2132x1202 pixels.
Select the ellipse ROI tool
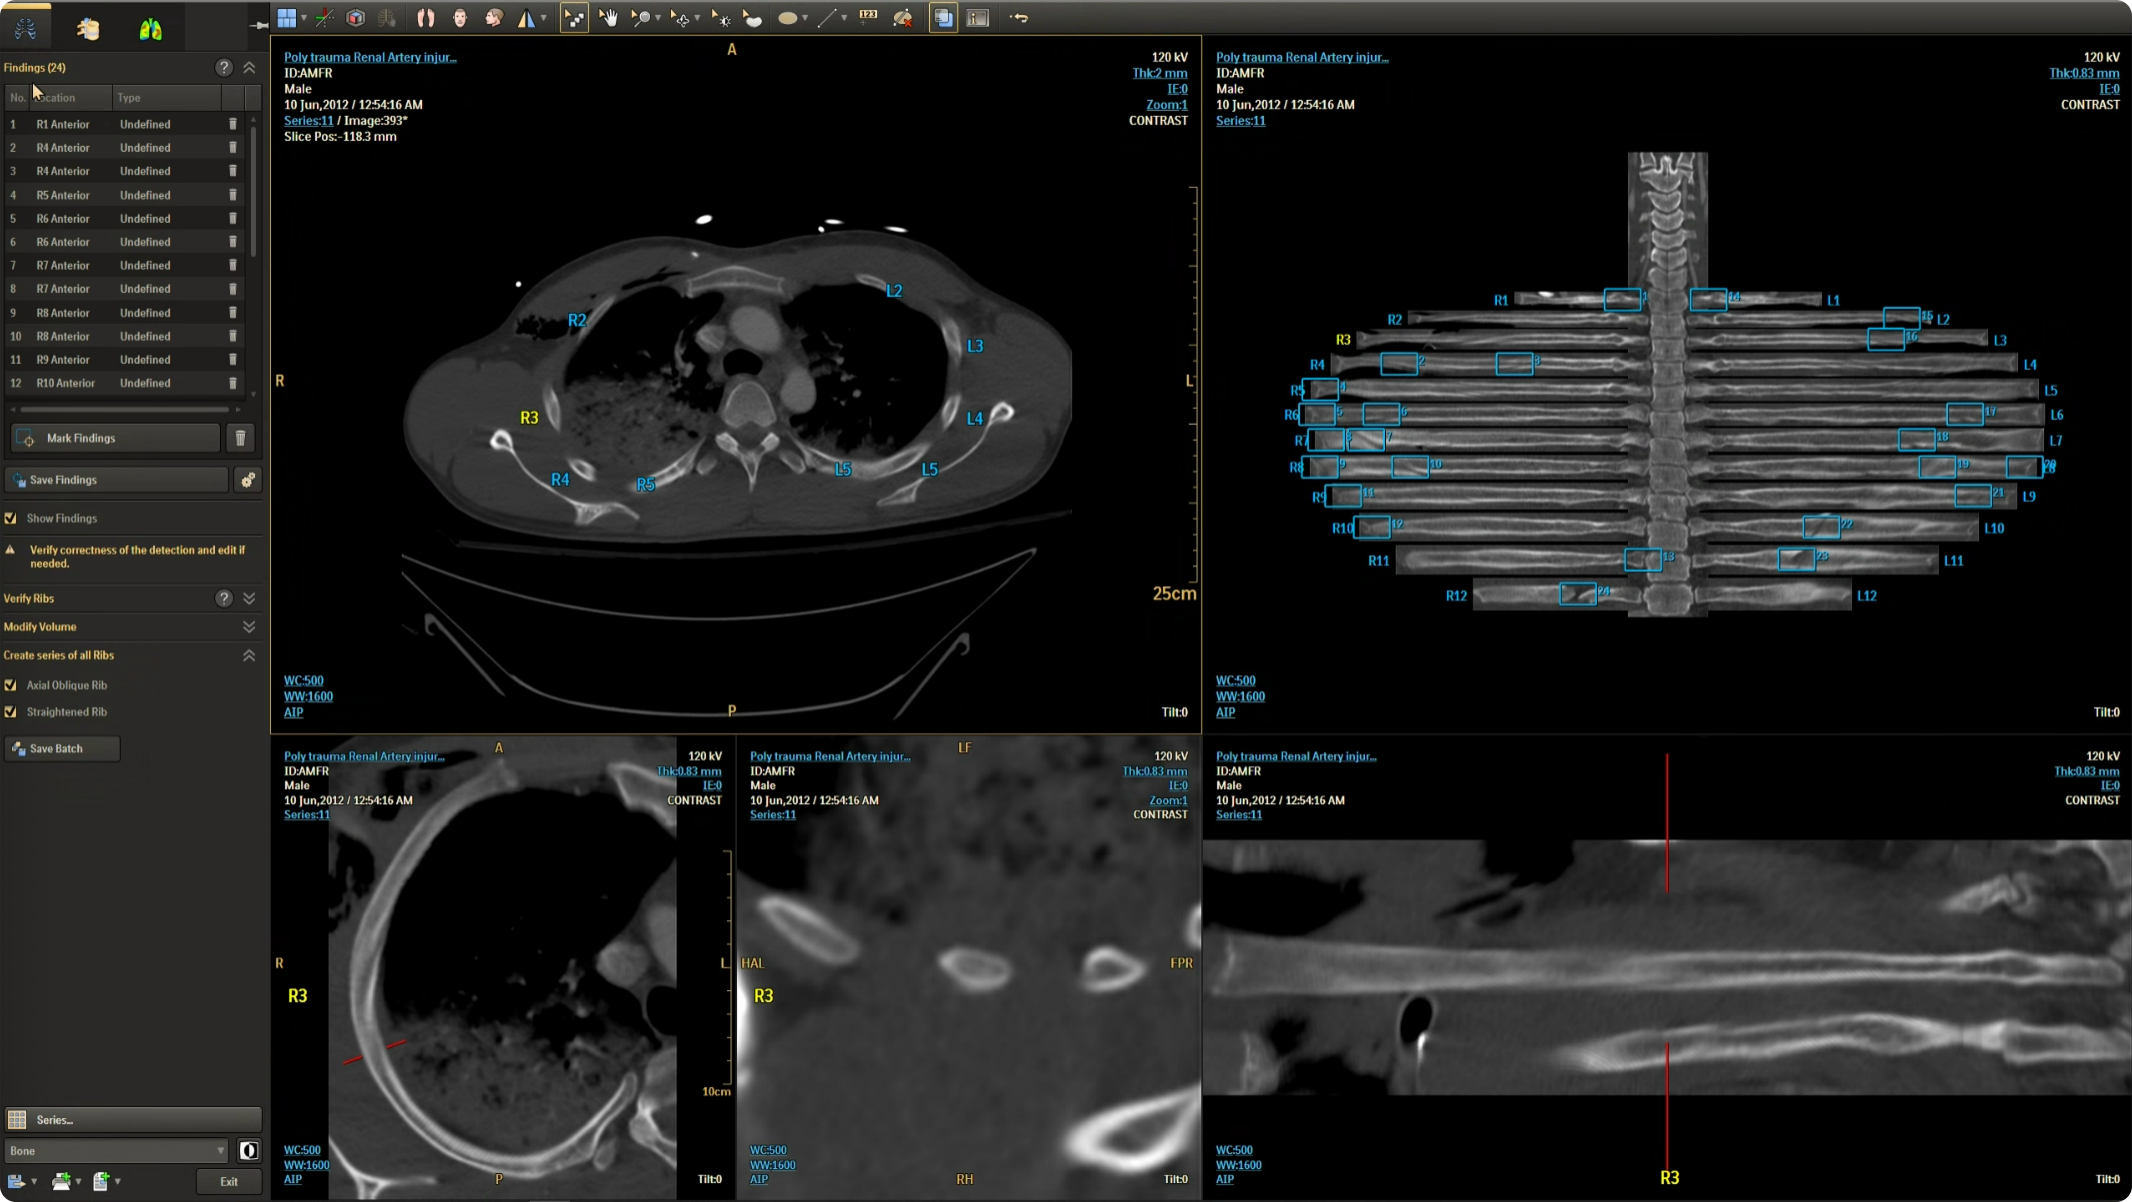[x=787, y=17]
